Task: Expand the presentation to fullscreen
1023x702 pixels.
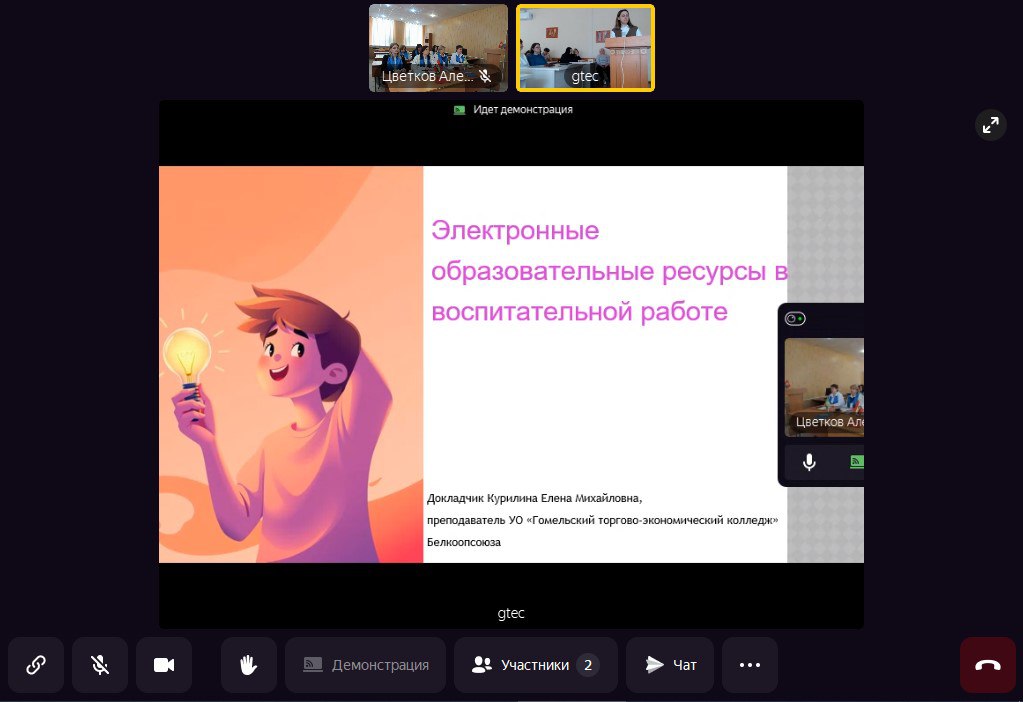Action: pos(990,125)
